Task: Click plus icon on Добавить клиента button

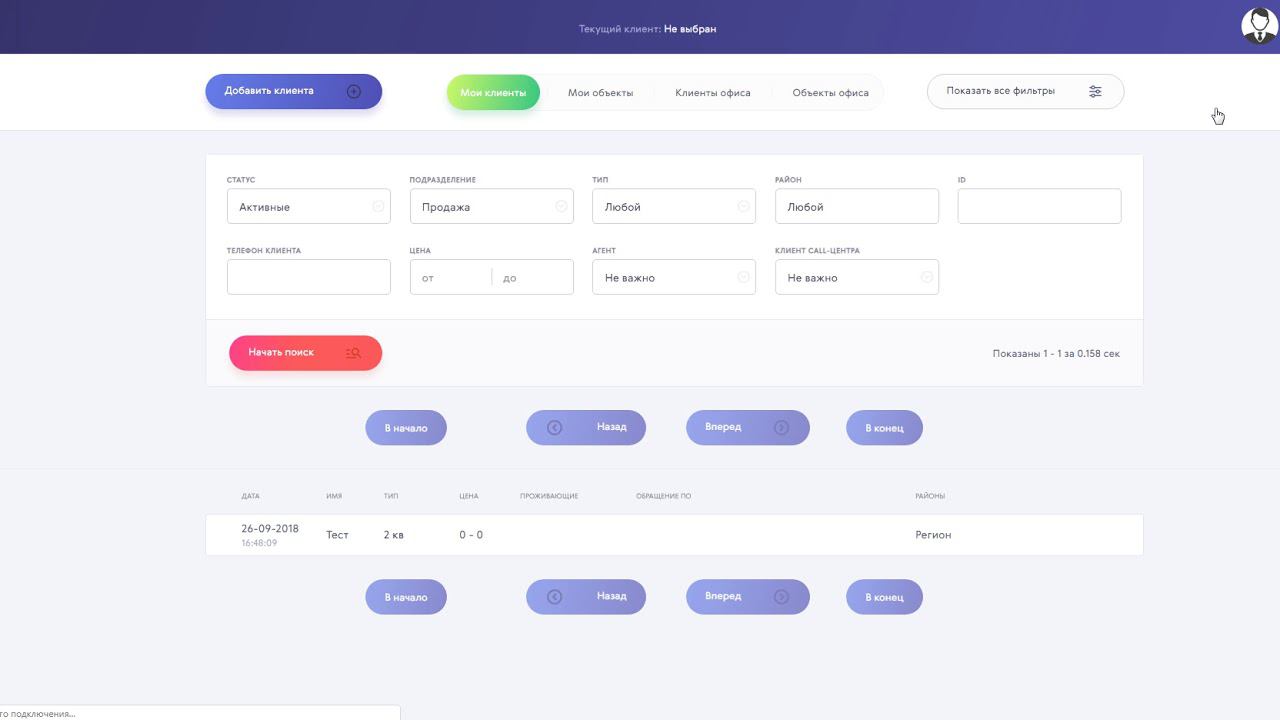Action: click(354, 91)
